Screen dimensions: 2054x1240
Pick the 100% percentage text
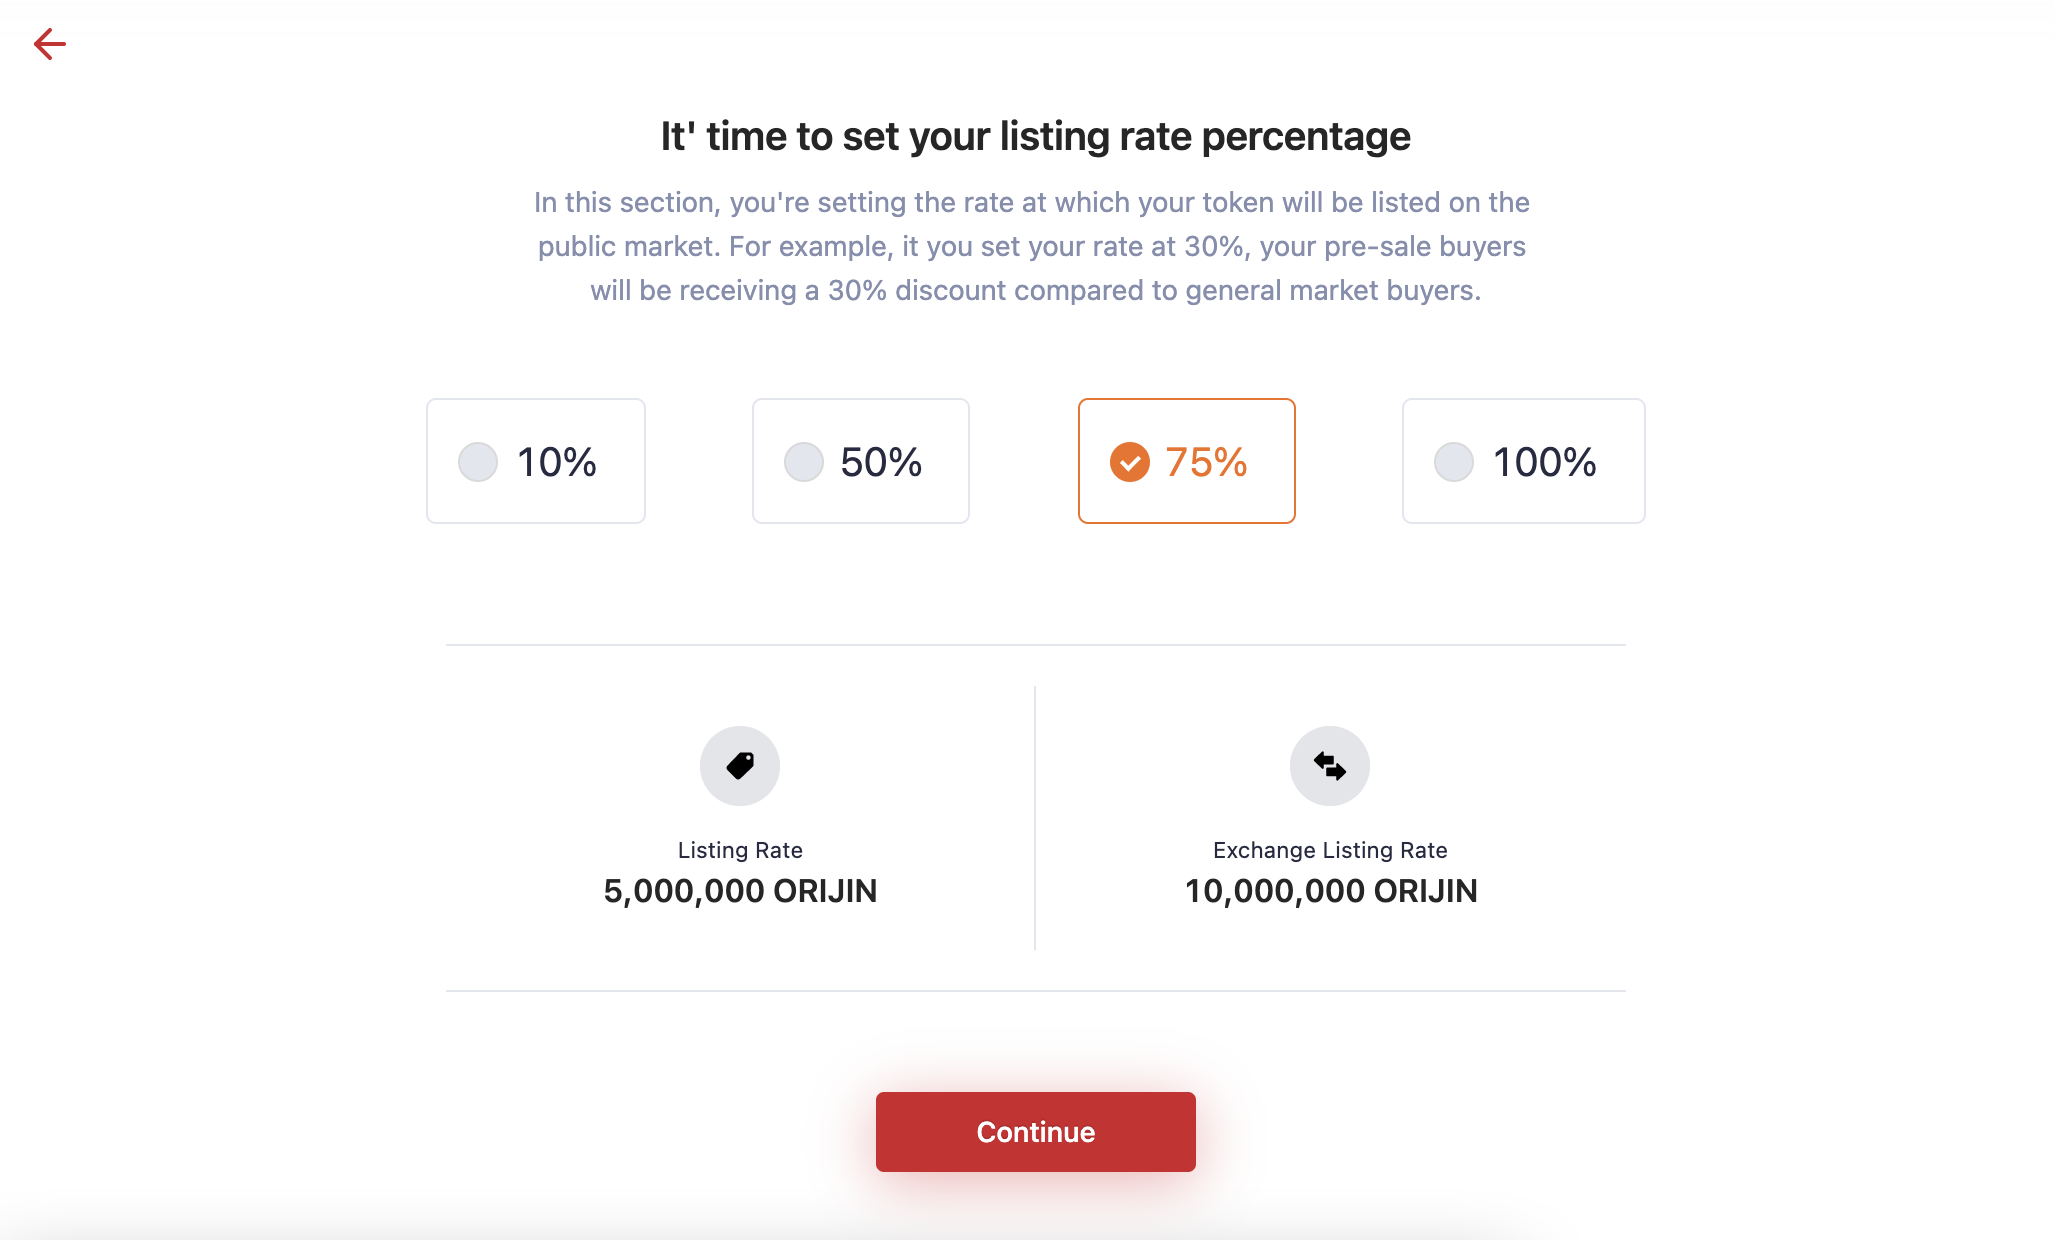click(x=1545, y=462)
